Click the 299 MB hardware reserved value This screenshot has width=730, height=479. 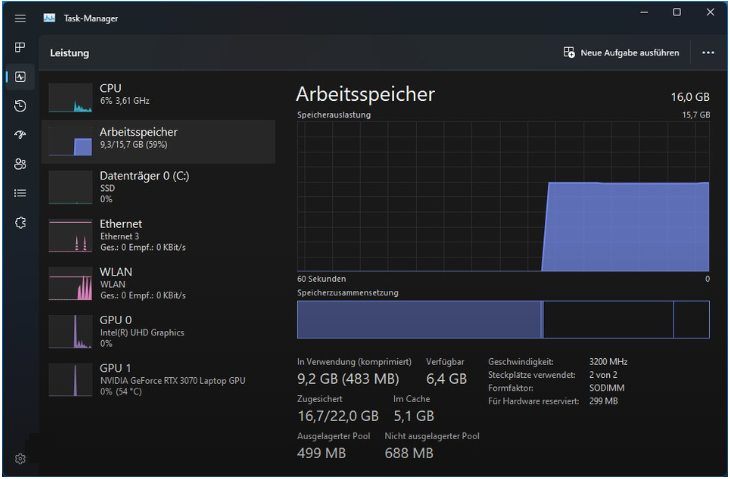coord(603,401)
